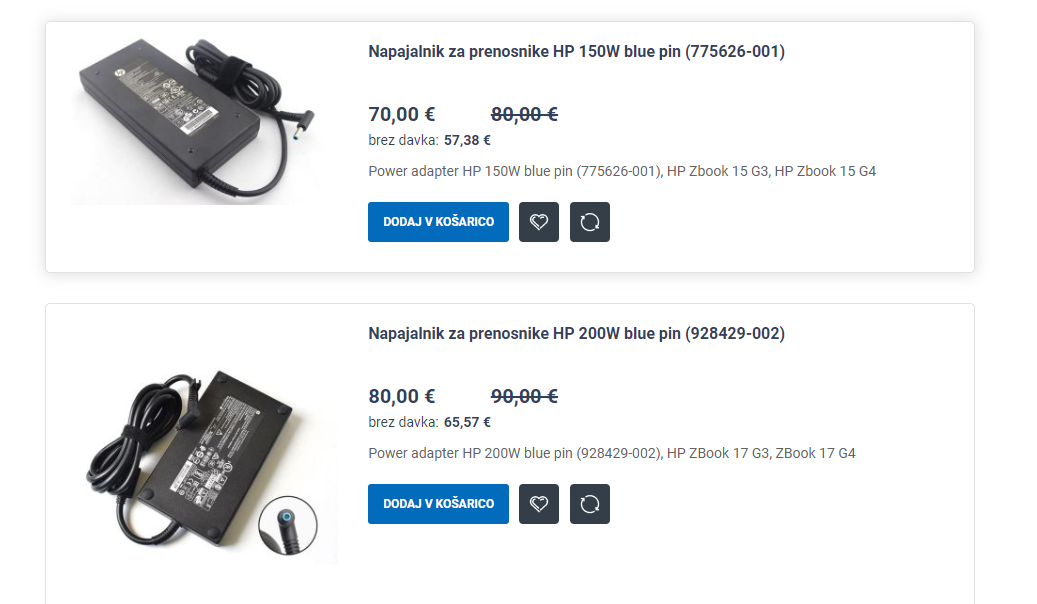Open Napajalnik HP 200W blue pin title link
The height and width of the screenshot is (604, 1037).
(576, 333)
